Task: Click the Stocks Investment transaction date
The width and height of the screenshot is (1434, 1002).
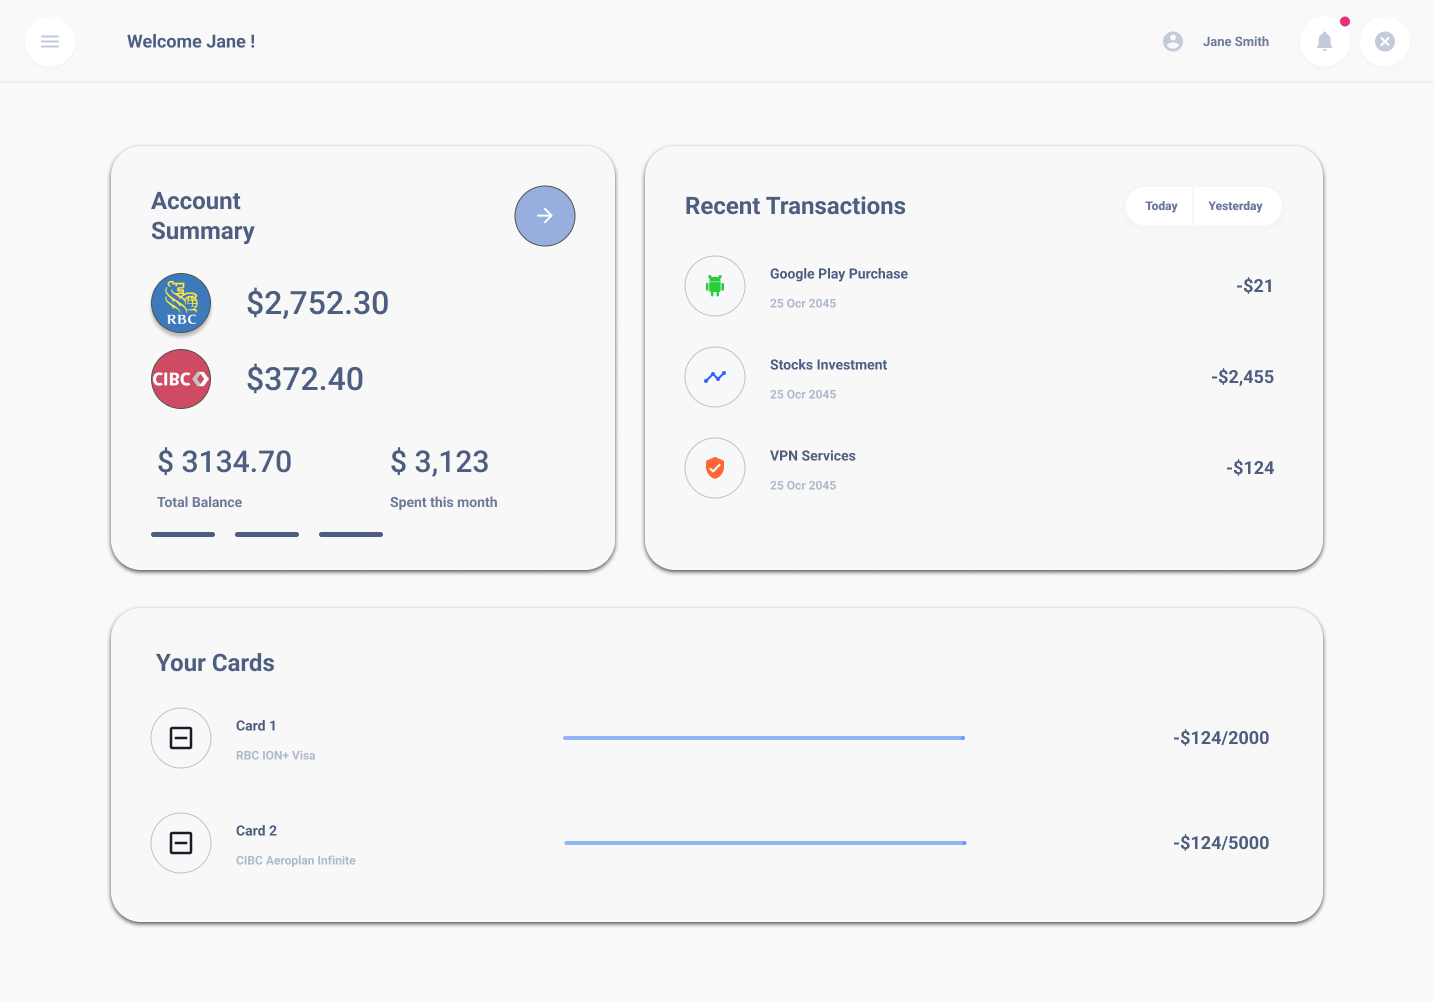Action: tap(803, 395)
